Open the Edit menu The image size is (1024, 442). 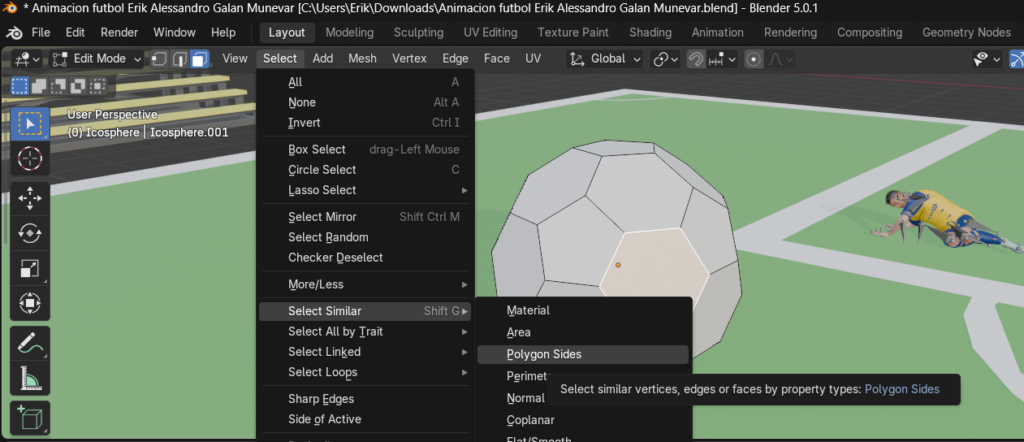[x=76, y=33]
